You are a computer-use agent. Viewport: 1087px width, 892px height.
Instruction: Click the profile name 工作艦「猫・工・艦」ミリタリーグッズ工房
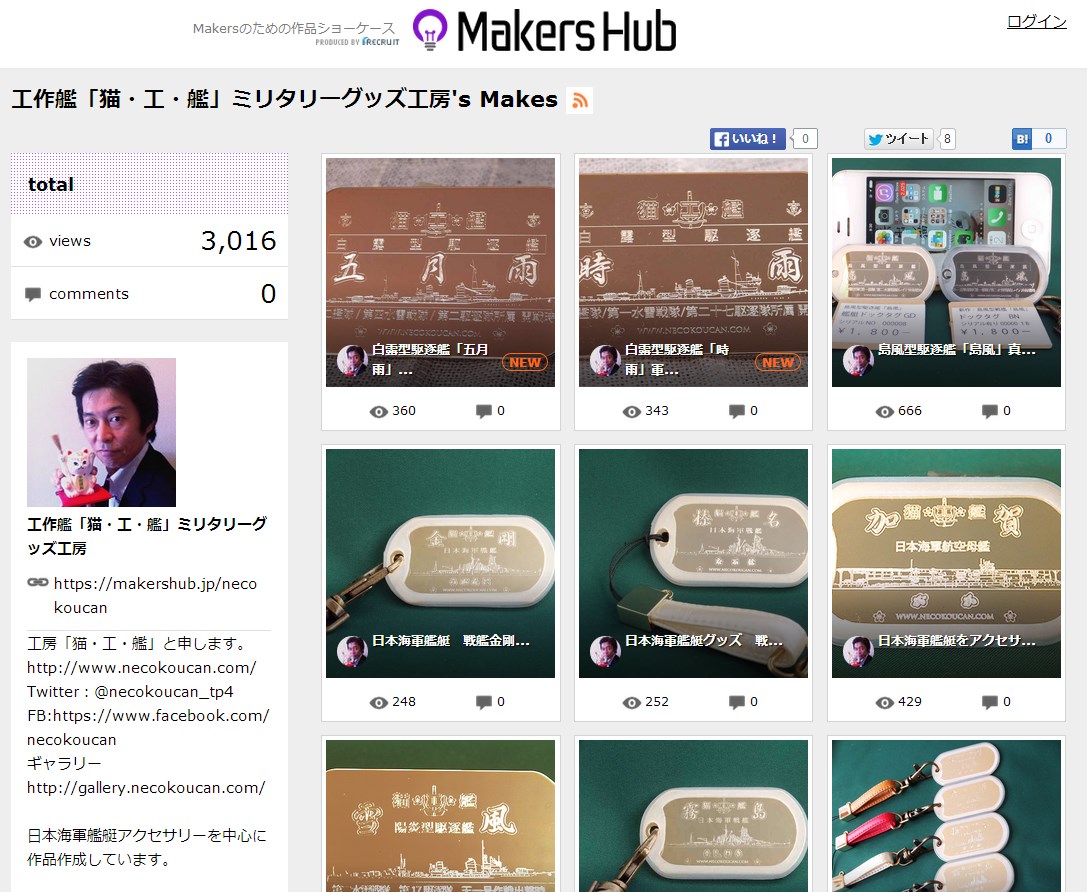coord(147,536)
